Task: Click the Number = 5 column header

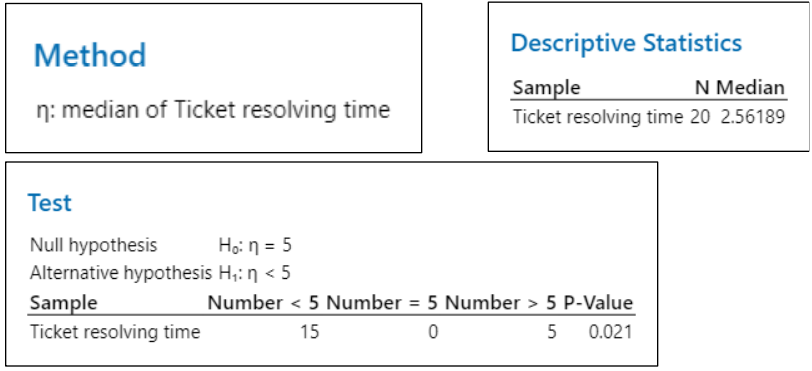Action: pos(382,303)
